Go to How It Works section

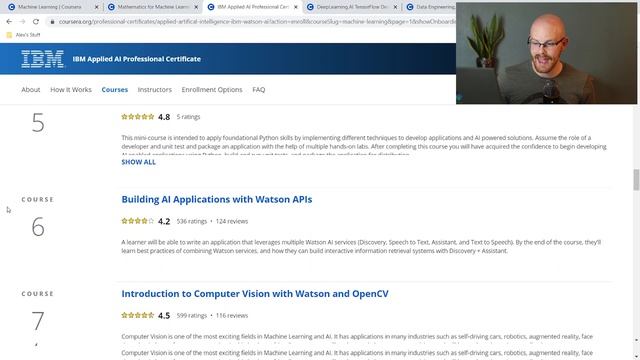pos(71,89)
